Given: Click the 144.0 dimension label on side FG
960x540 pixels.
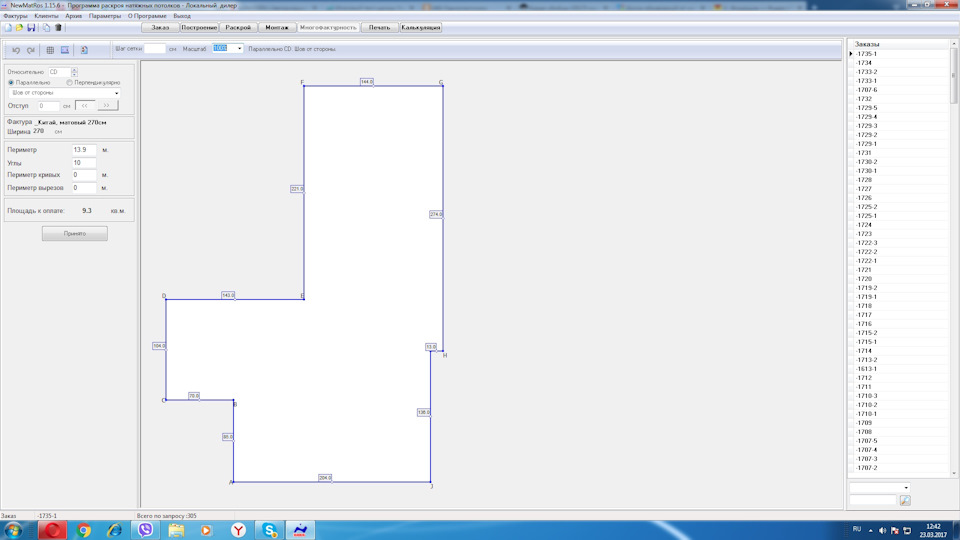Looking at the screenshot, I should tap(367, 81).
